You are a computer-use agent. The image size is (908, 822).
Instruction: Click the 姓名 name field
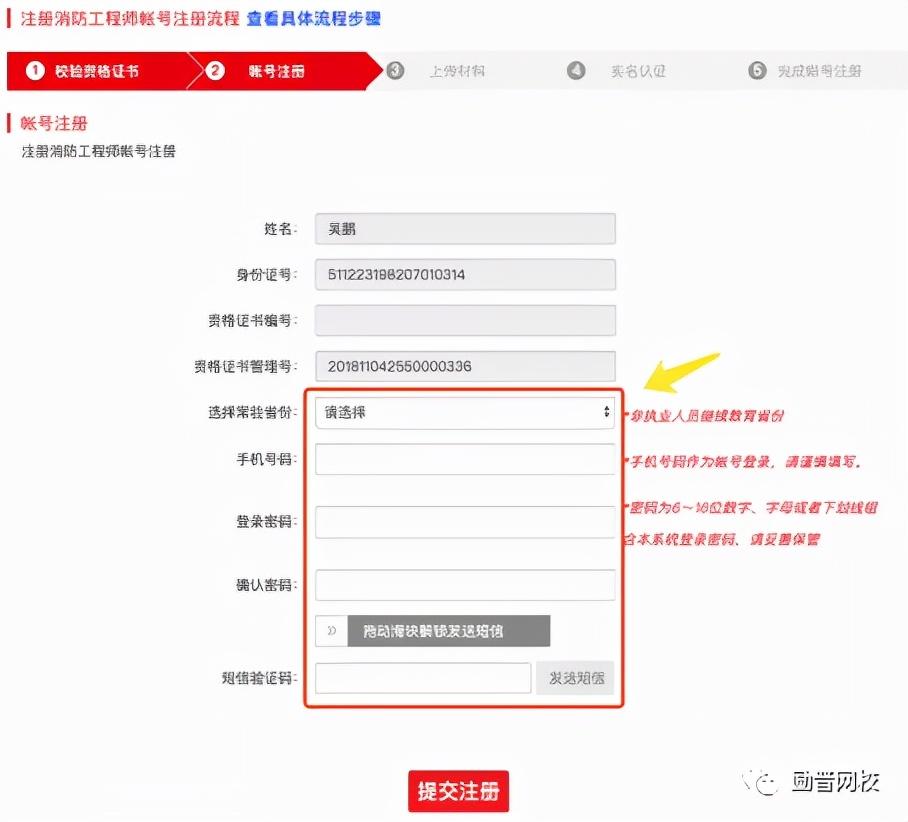click(465, 229)
